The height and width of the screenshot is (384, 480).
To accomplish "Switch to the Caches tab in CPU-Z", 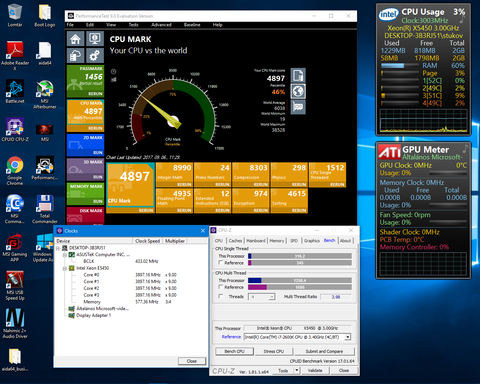I will pos(235,241).
